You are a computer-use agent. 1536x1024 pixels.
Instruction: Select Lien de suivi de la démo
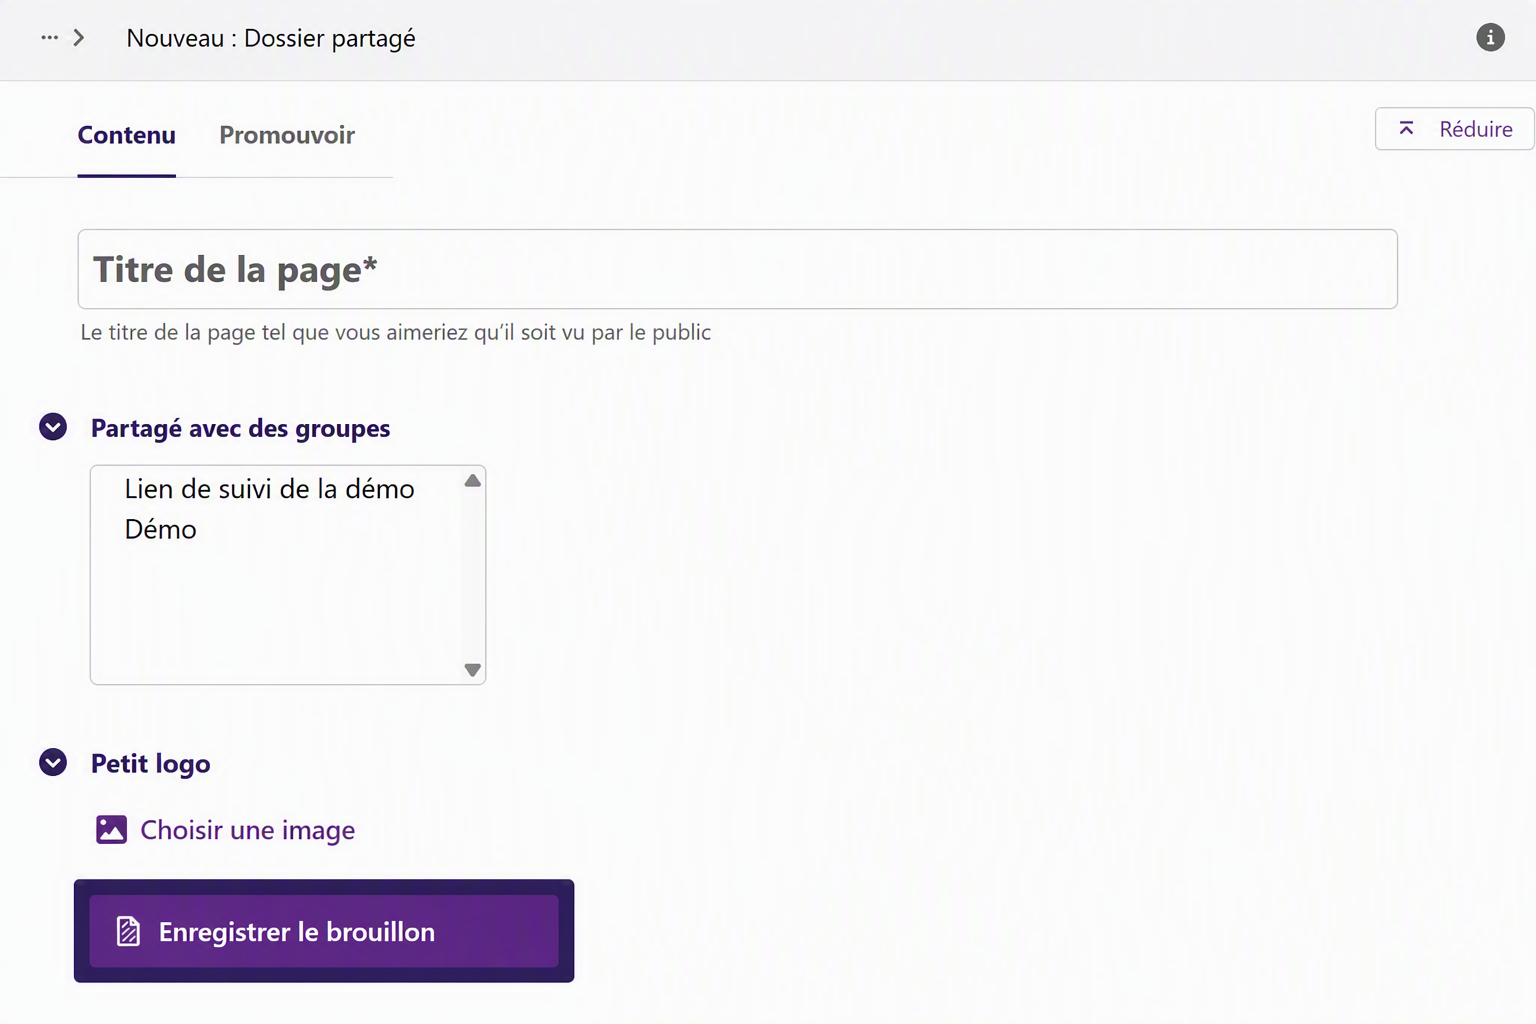[270, 489]
